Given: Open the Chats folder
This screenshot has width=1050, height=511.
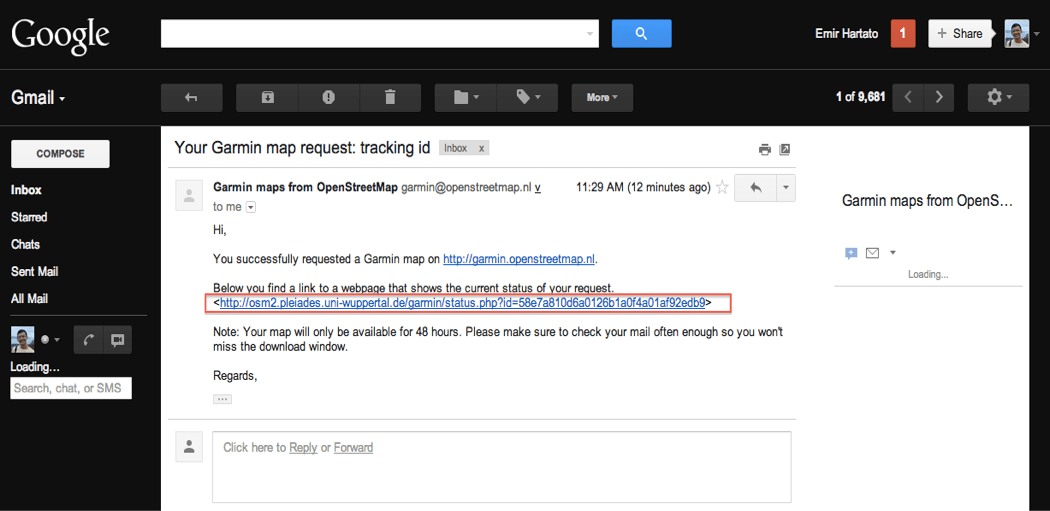Looking at the screenshot, I should tap(25, 244).
